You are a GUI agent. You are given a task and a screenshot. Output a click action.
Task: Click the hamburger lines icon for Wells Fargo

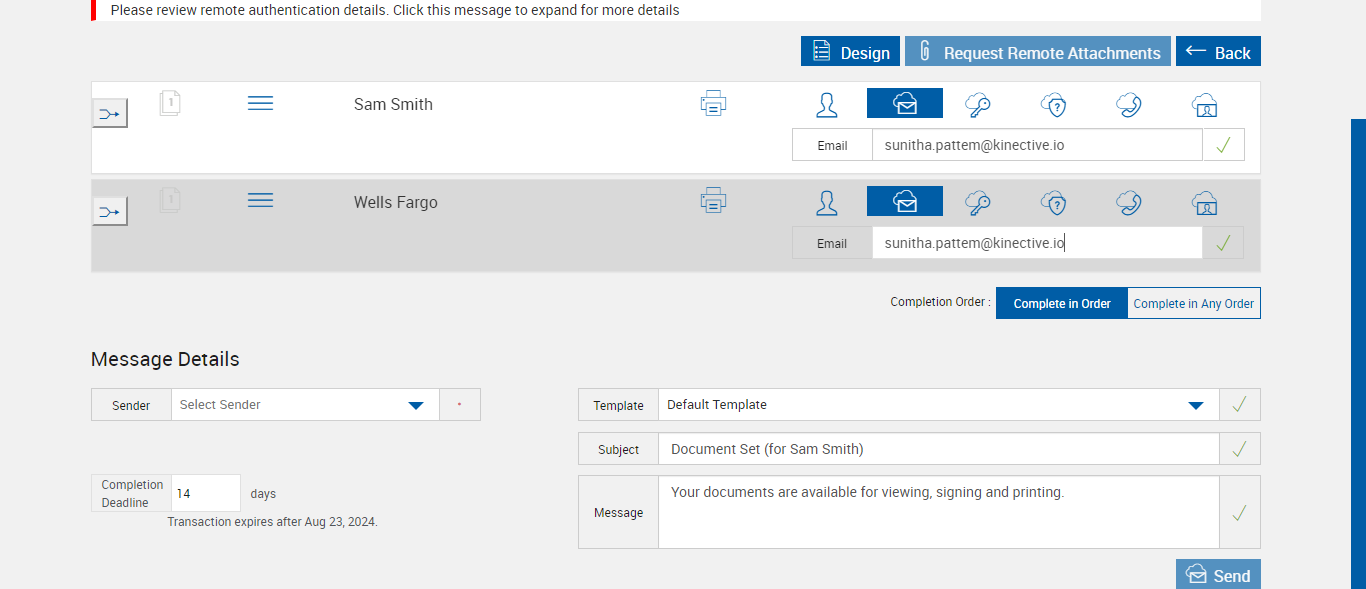[x=260, y=201]
